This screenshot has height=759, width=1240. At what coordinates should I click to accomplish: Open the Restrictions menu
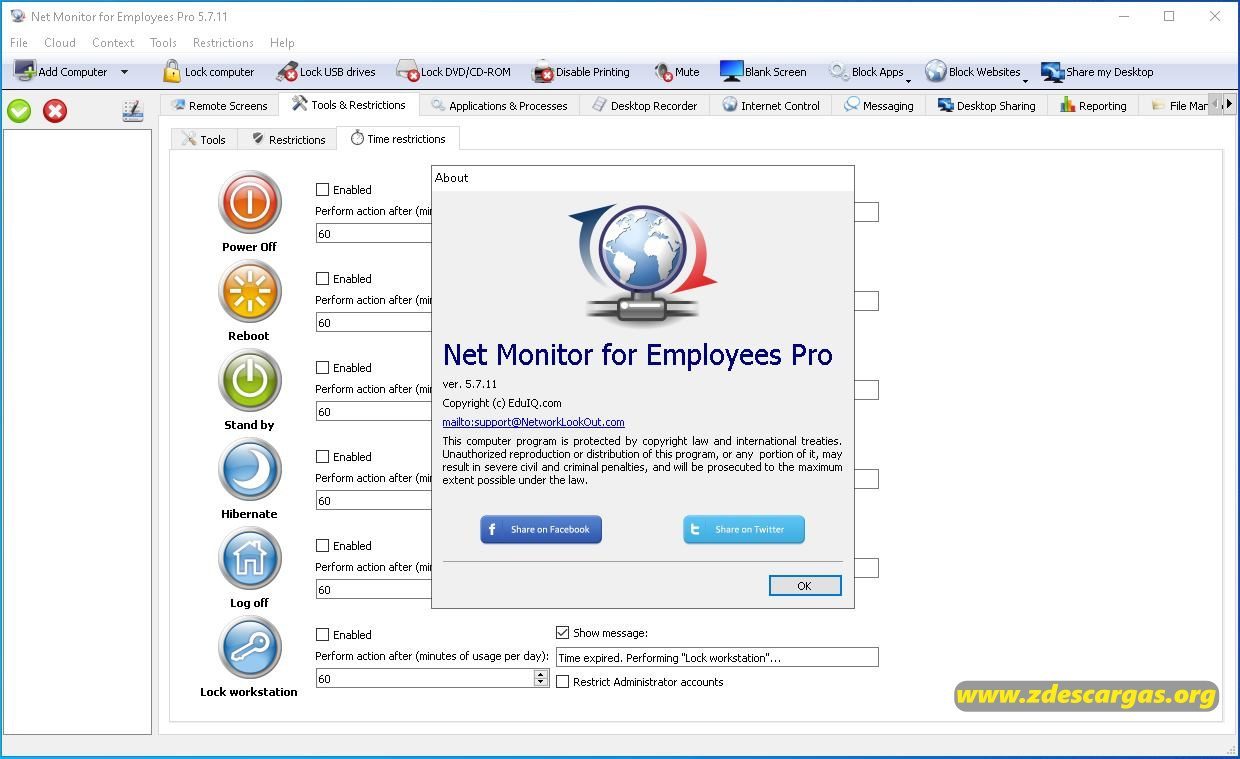click(x=223, y=43)
